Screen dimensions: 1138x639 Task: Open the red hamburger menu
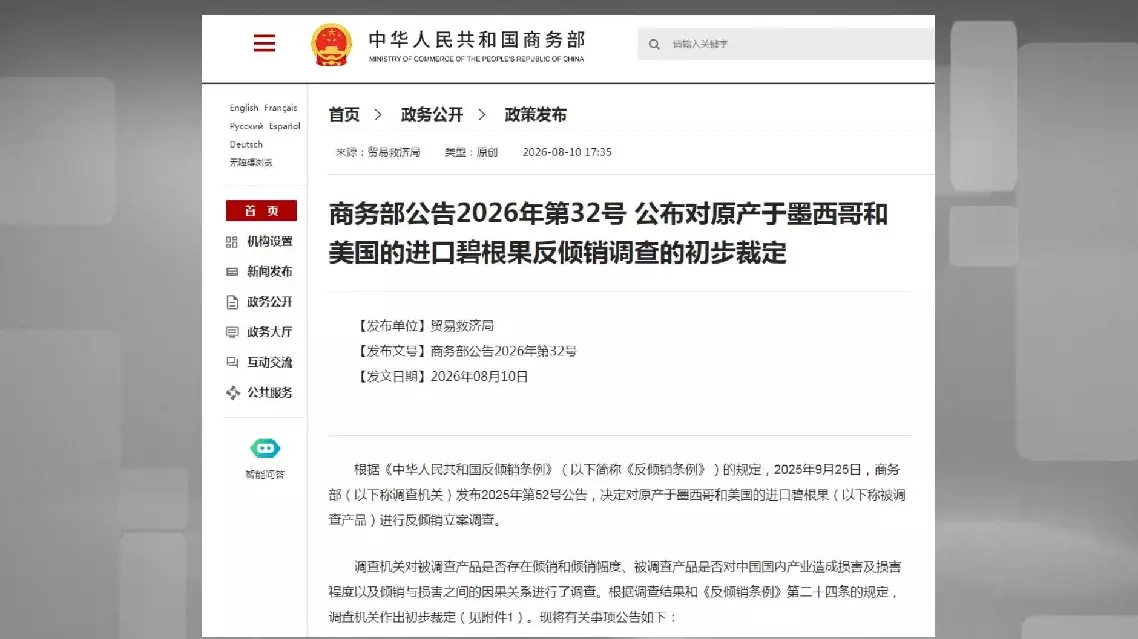point(264,44)
